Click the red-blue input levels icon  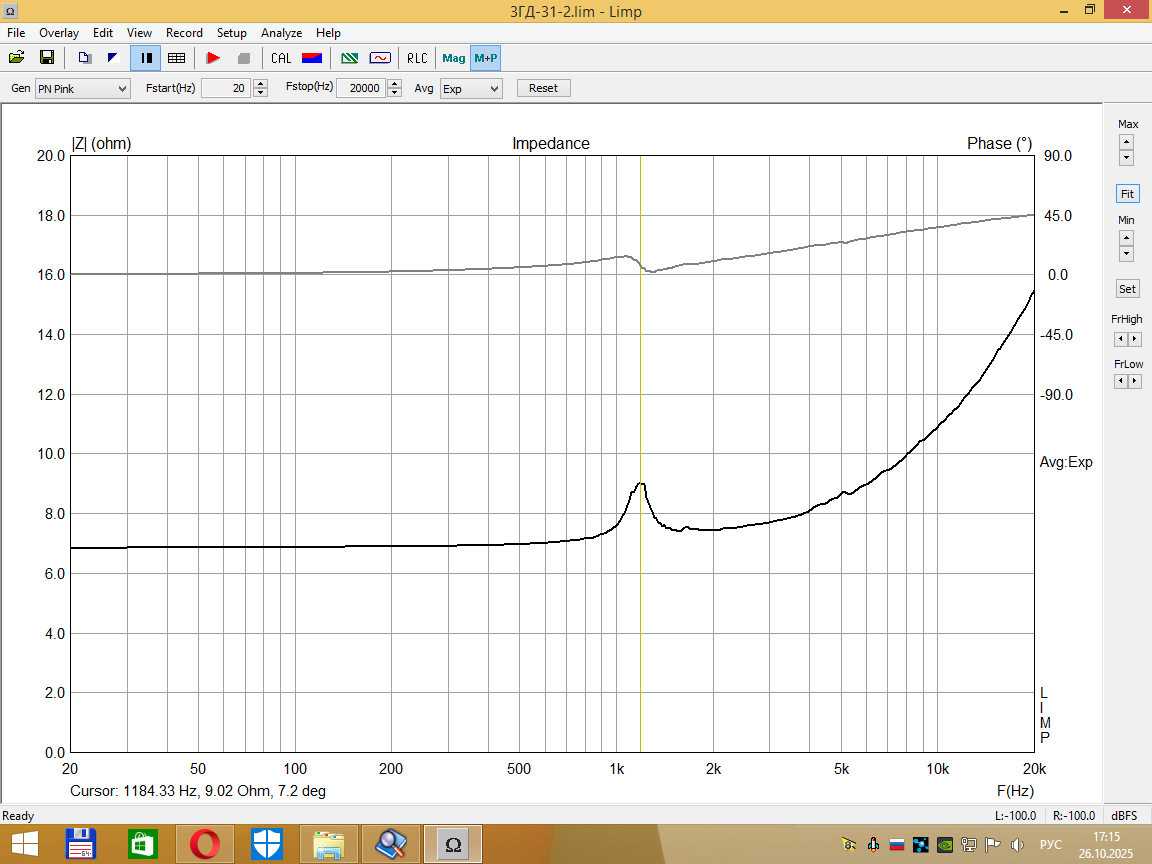(312, 58)
